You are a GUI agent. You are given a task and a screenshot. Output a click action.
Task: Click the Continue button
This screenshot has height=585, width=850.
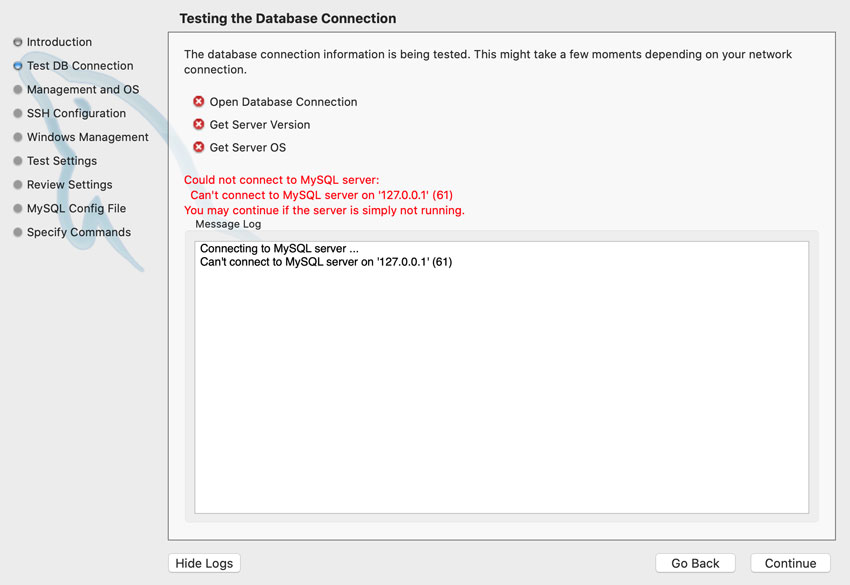coord(790,563)
